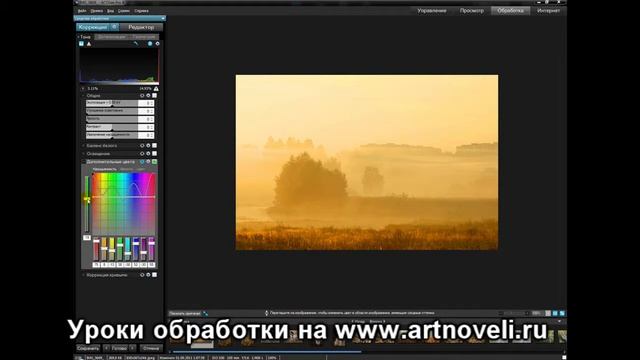Click the magenta color saturation slider
Viewport: 640px width, 360px height.
(x=151, y=249)
